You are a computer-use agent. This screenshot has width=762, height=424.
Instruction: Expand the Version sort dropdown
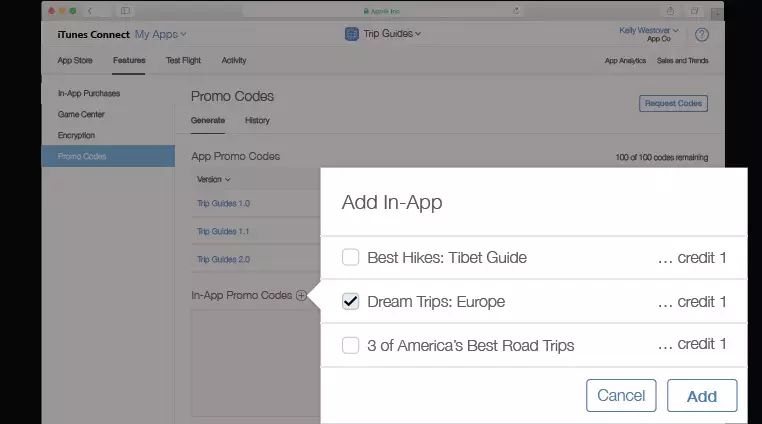coord(213,179)
